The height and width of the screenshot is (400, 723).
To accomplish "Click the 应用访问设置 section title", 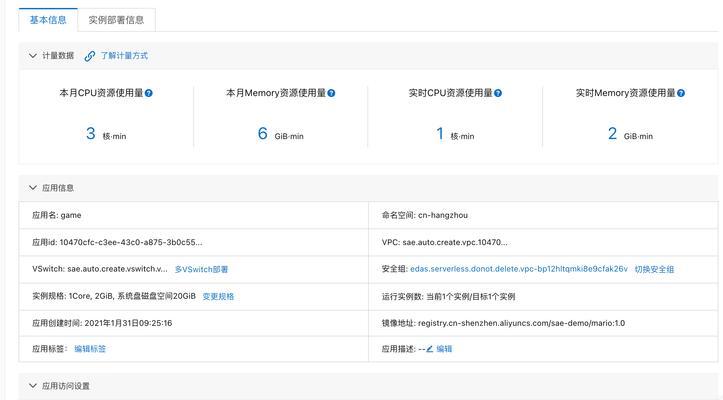I will point(66,386).
